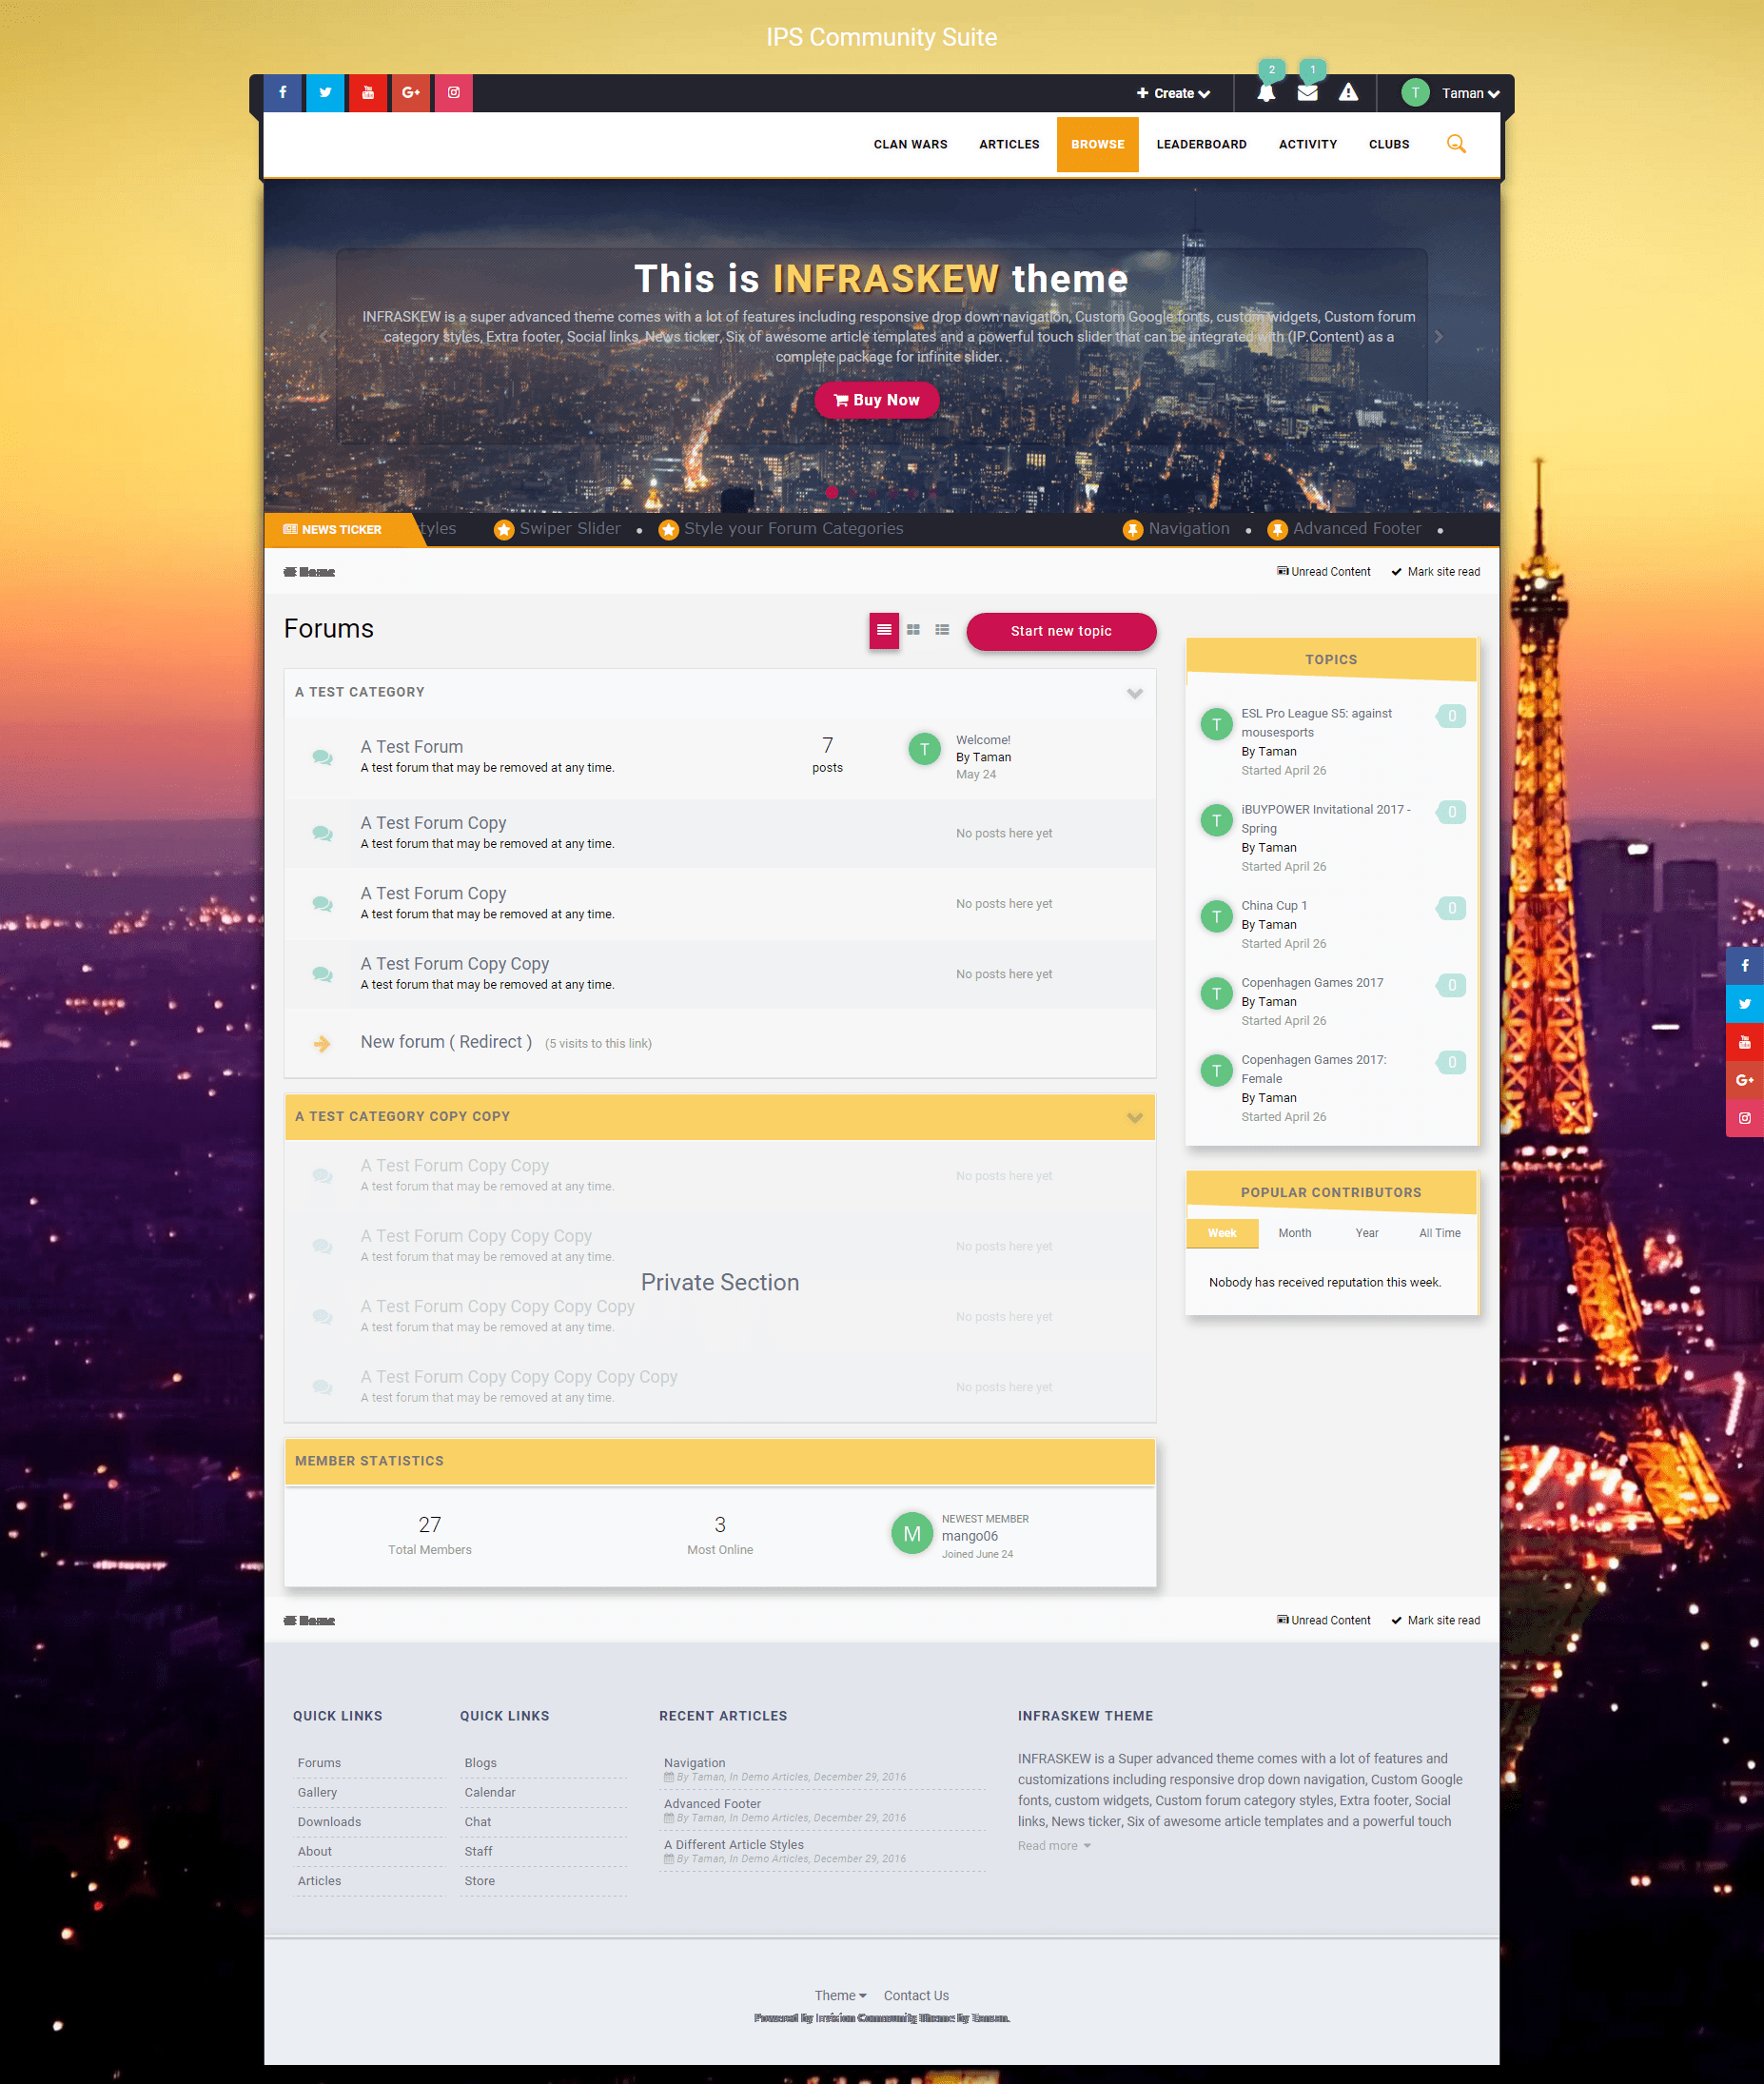Show Month popular contributors
The image size is (1764, 2084).
point(1295,1233)
